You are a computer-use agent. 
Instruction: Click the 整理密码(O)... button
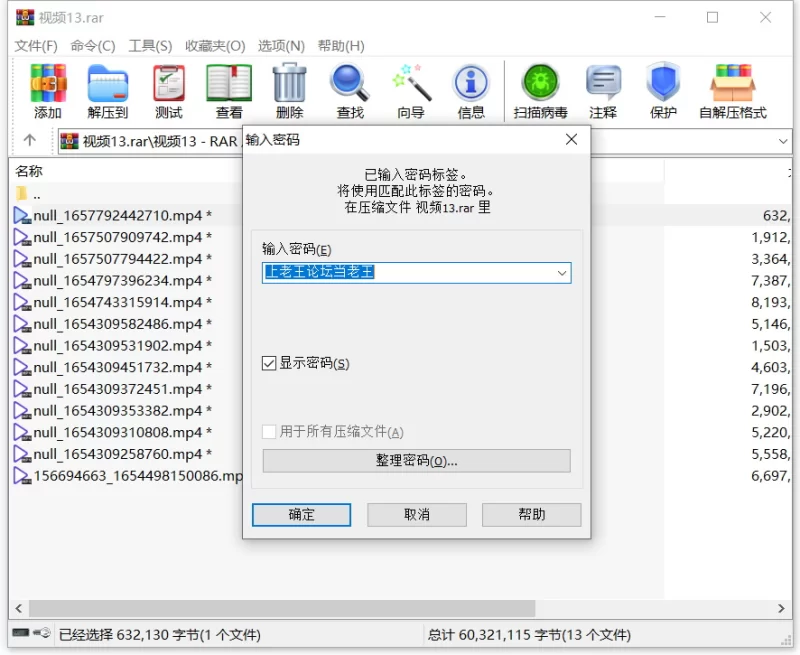pyautogui.click(x=416, y=461)
